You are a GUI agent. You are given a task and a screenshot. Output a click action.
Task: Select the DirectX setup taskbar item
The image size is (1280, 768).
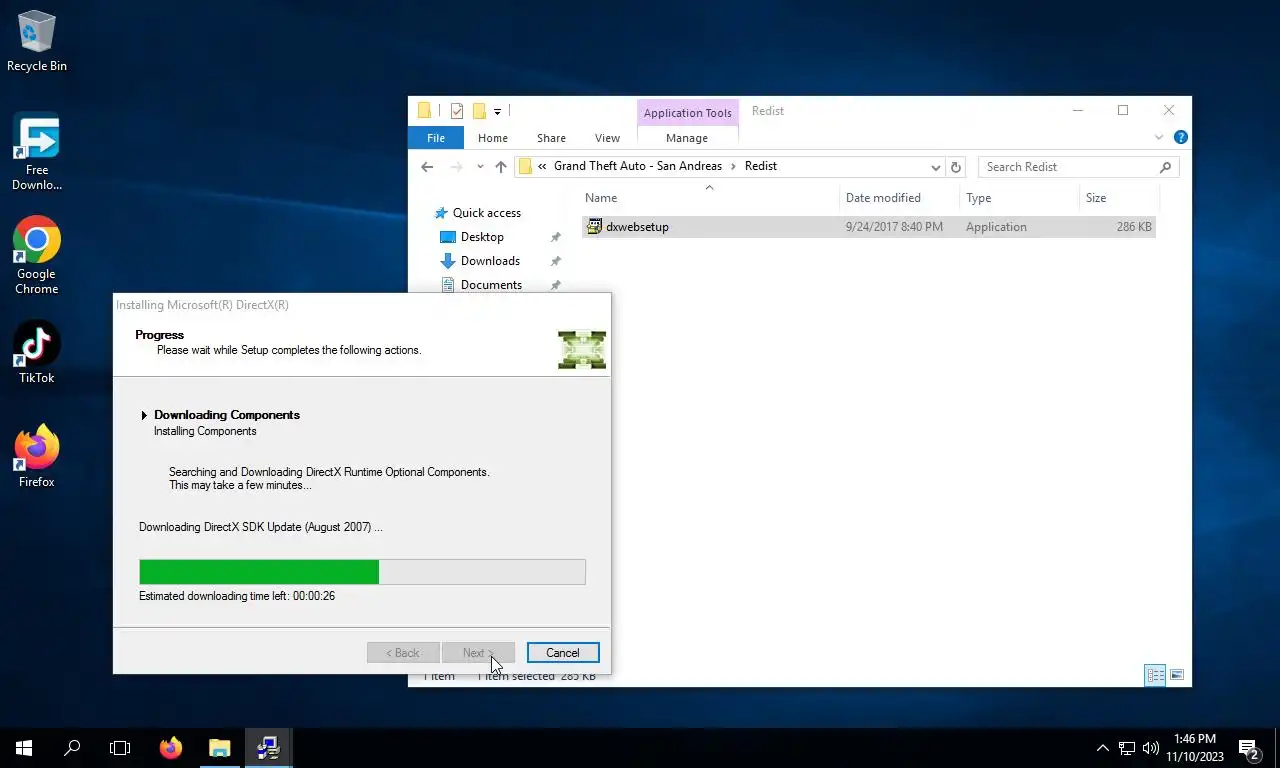268,747
